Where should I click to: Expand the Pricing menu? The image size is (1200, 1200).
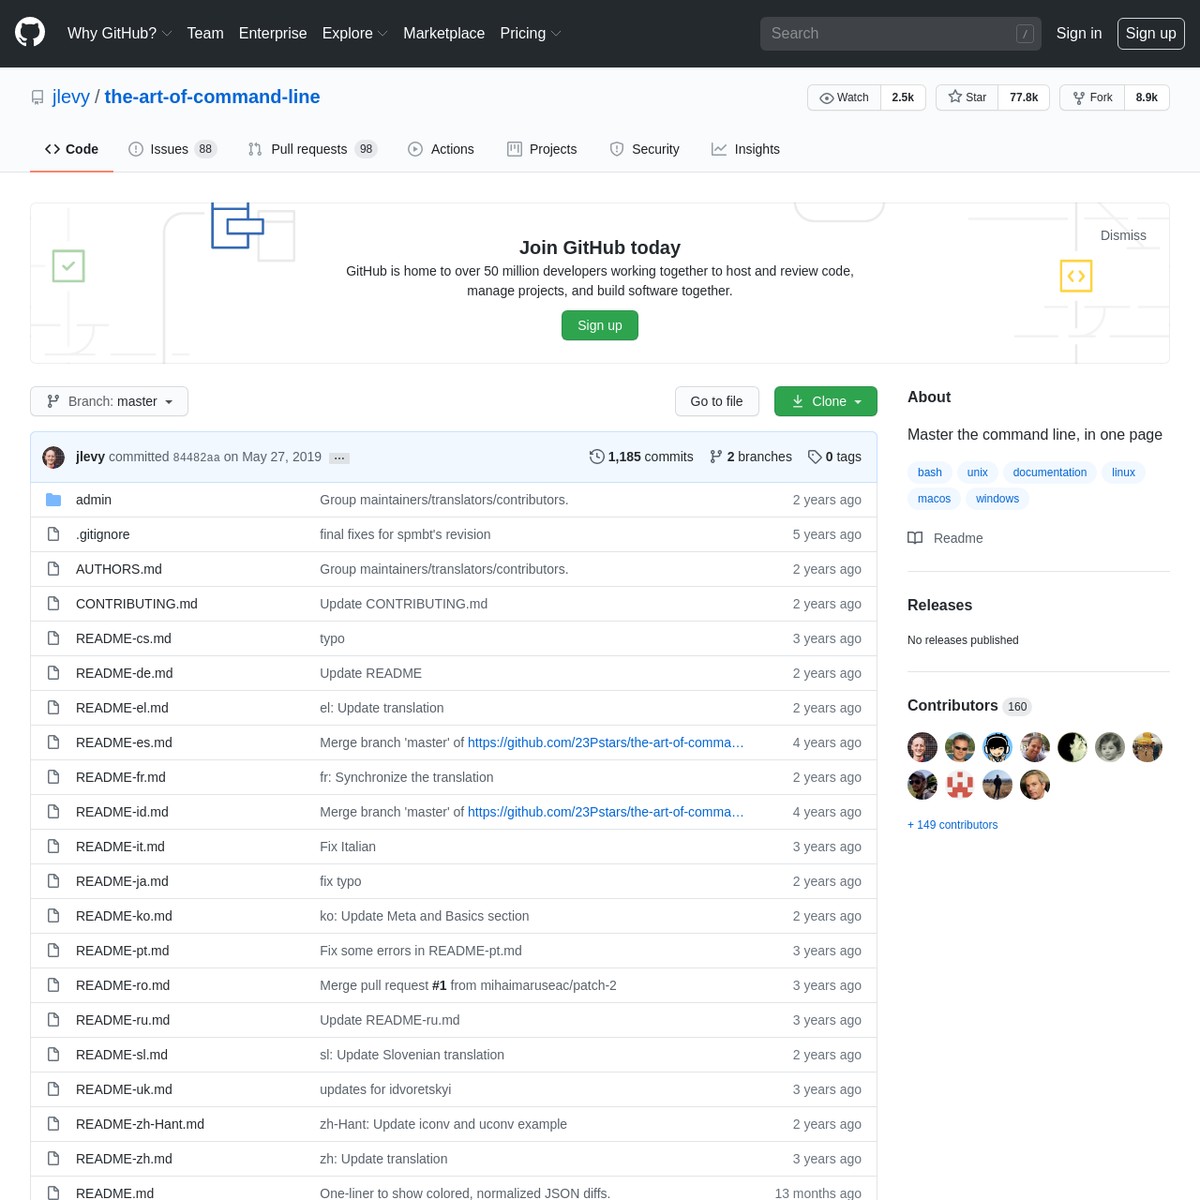530,33
